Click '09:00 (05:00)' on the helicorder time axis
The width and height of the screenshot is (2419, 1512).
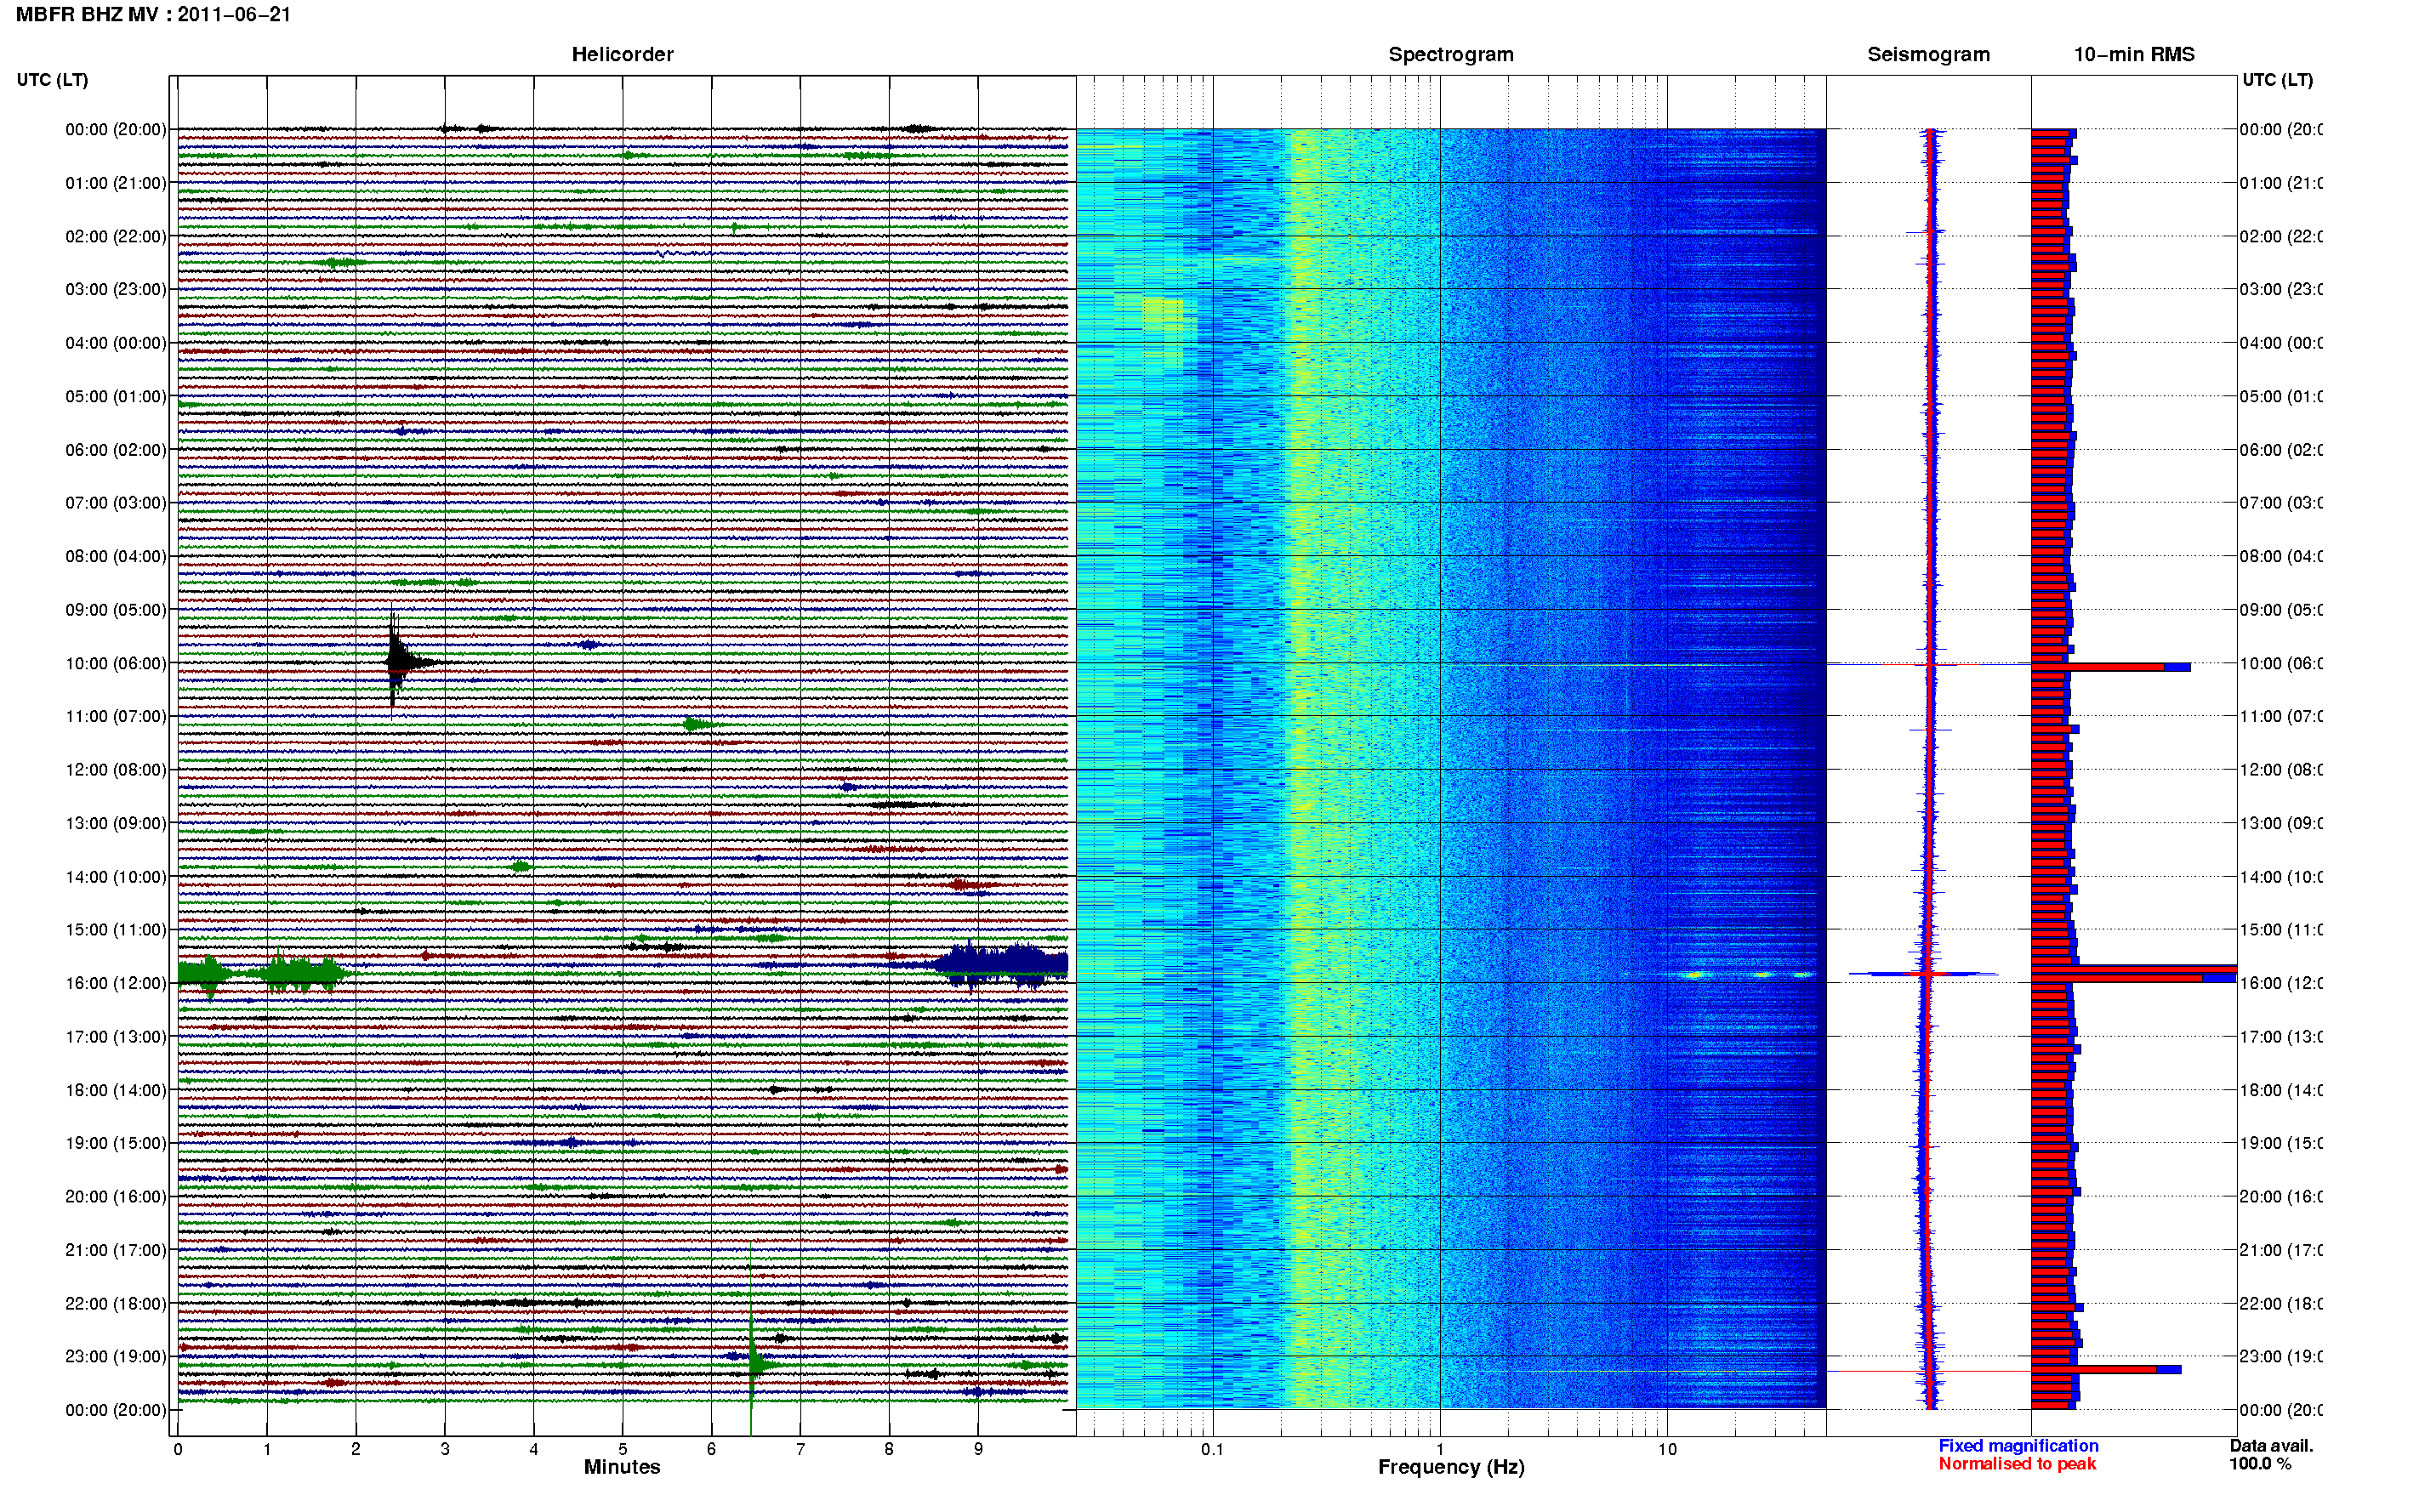pyautogui.click(x=116, y=610)
